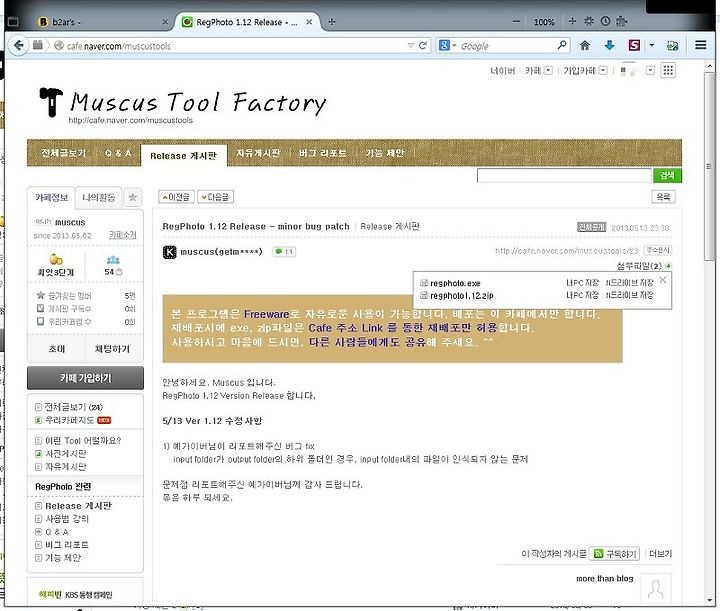
Task: Open 사용법 강의 in sidebar menu
Action: pyautogui.click(x=67, y=519)
